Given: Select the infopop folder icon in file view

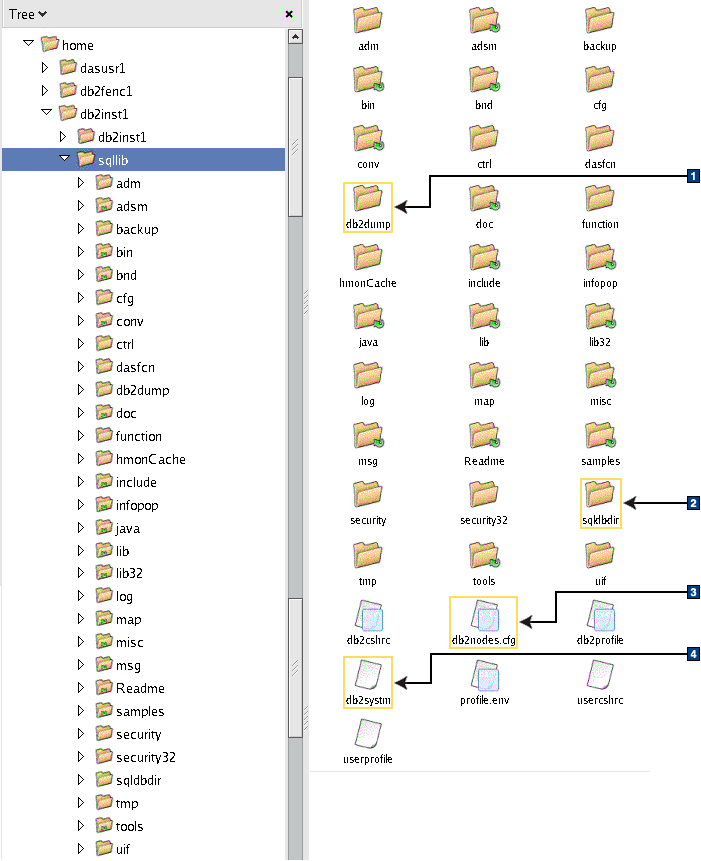Looking at the screenshot, I should tap(599, 257).
